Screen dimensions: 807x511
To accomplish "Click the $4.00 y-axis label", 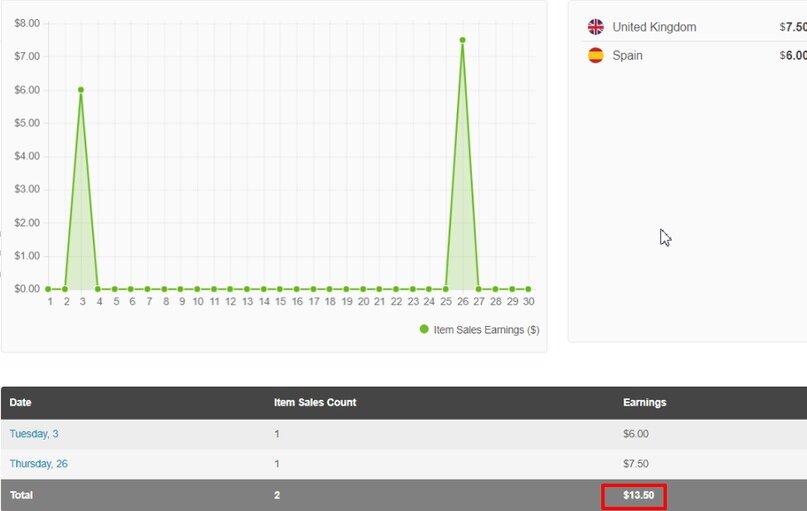I will click(27, 156).
